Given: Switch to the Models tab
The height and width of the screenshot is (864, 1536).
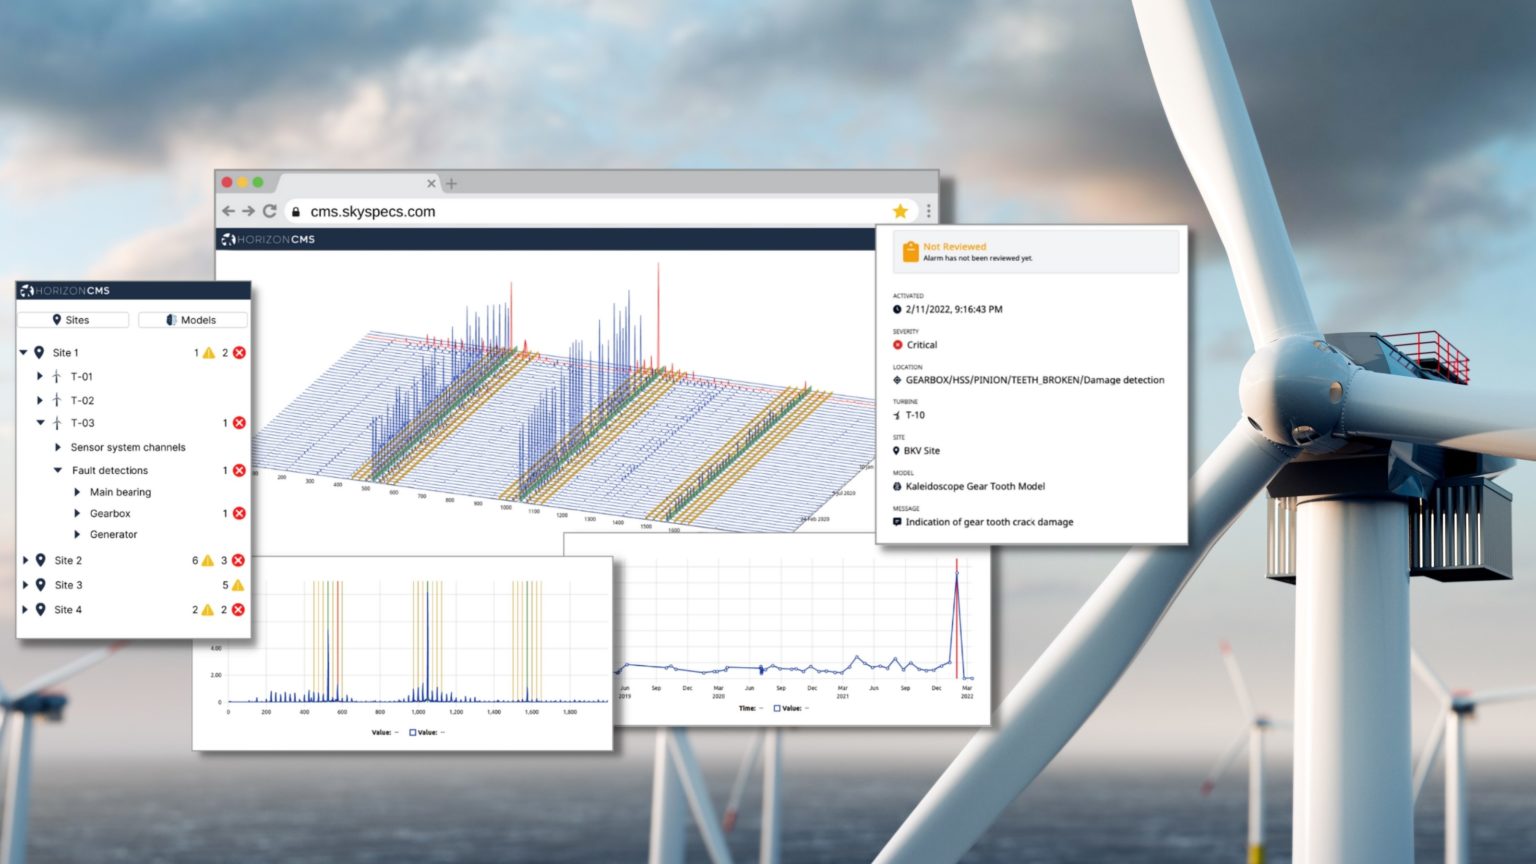Looking at the screenshot, I should [x=191, y=319].
